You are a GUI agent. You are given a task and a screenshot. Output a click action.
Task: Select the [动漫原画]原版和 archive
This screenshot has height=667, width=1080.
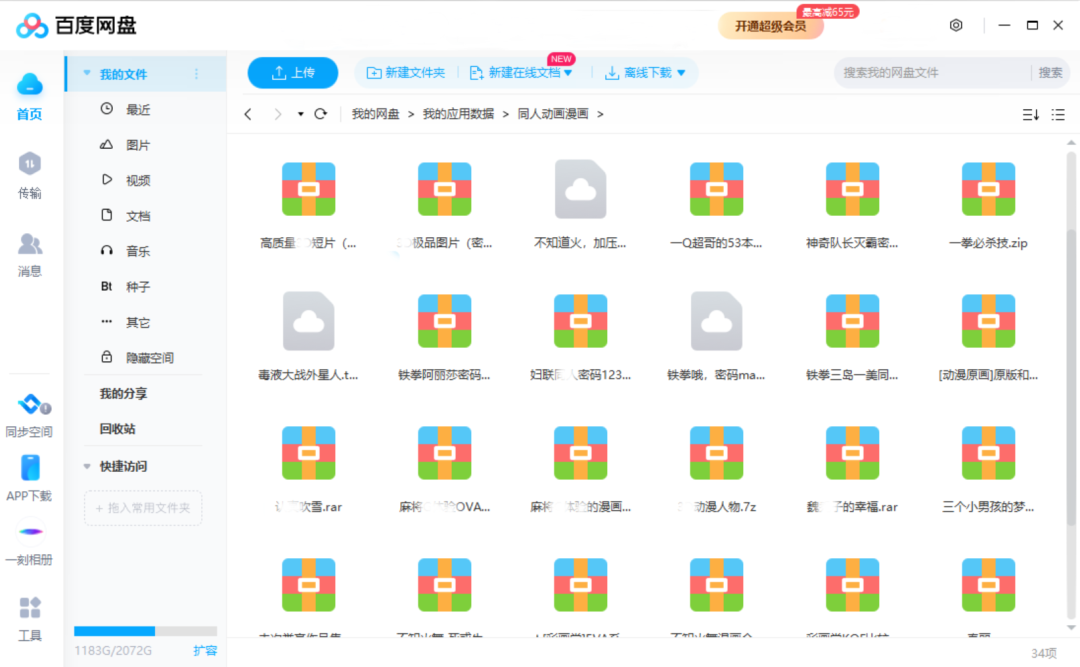[988, 337]
